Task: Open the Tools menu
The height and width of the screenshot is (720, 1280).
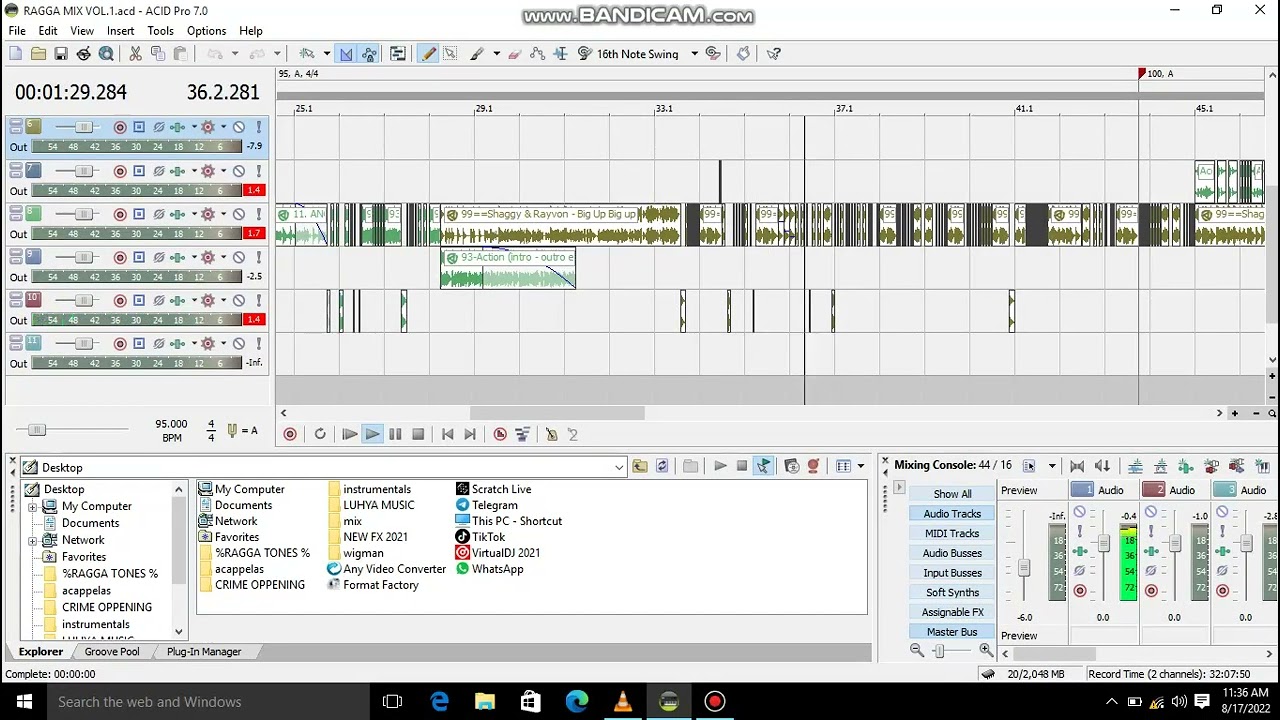Action: [160, 31]
